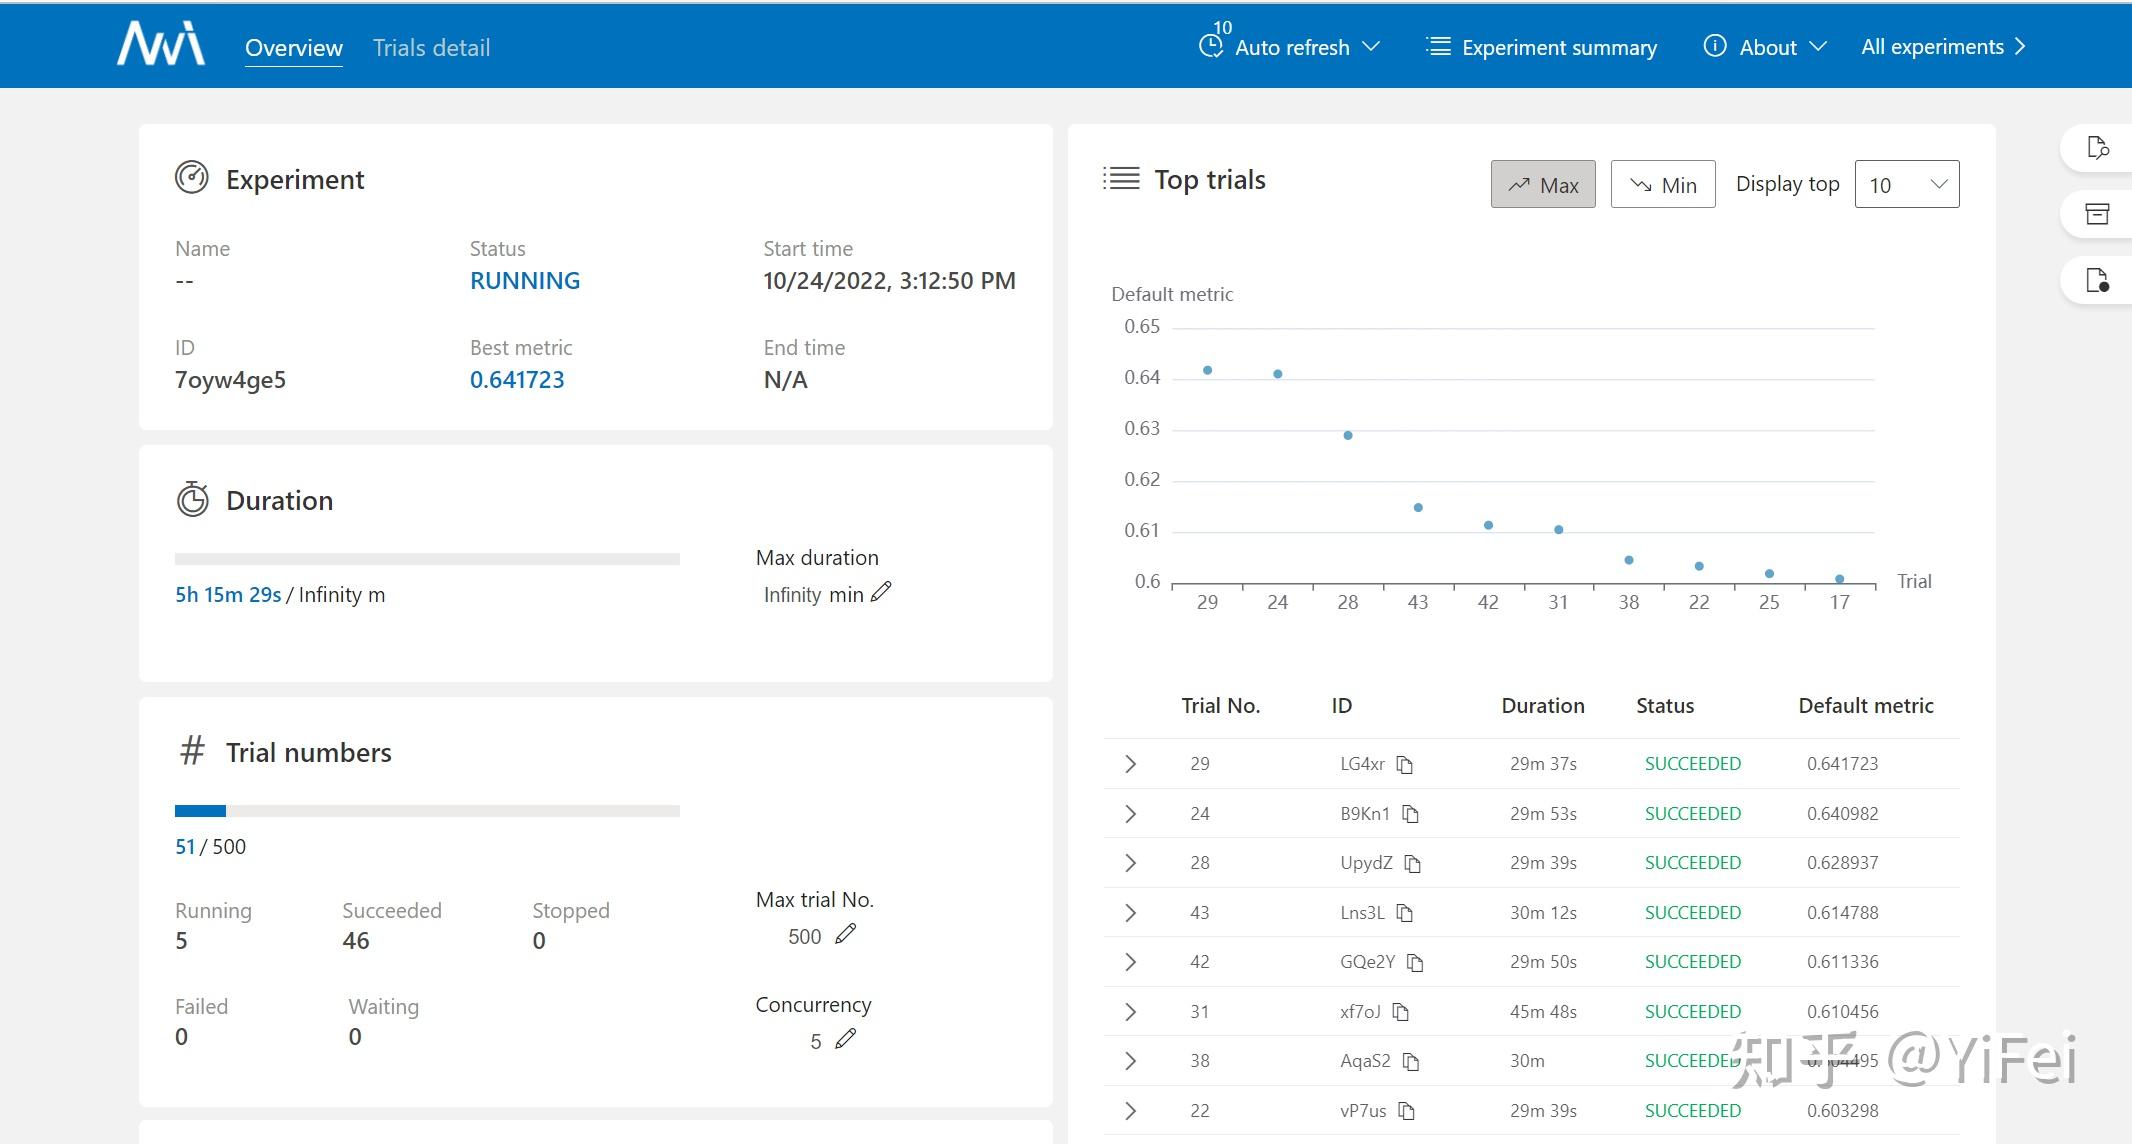
Task: Edit Max duration with pencil icon
Action: point(880,592)
